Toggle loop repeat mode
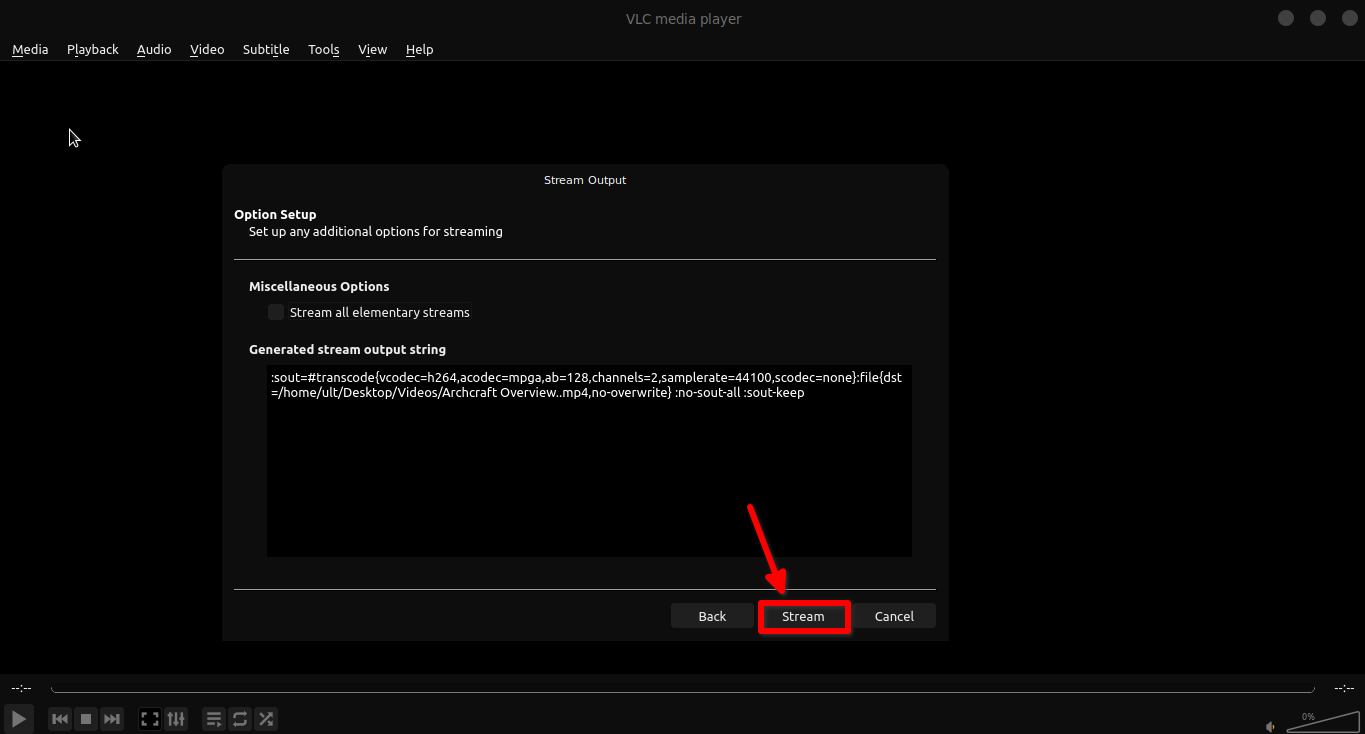The width and height of the screenshot is (1365, 734). (240, 718)
